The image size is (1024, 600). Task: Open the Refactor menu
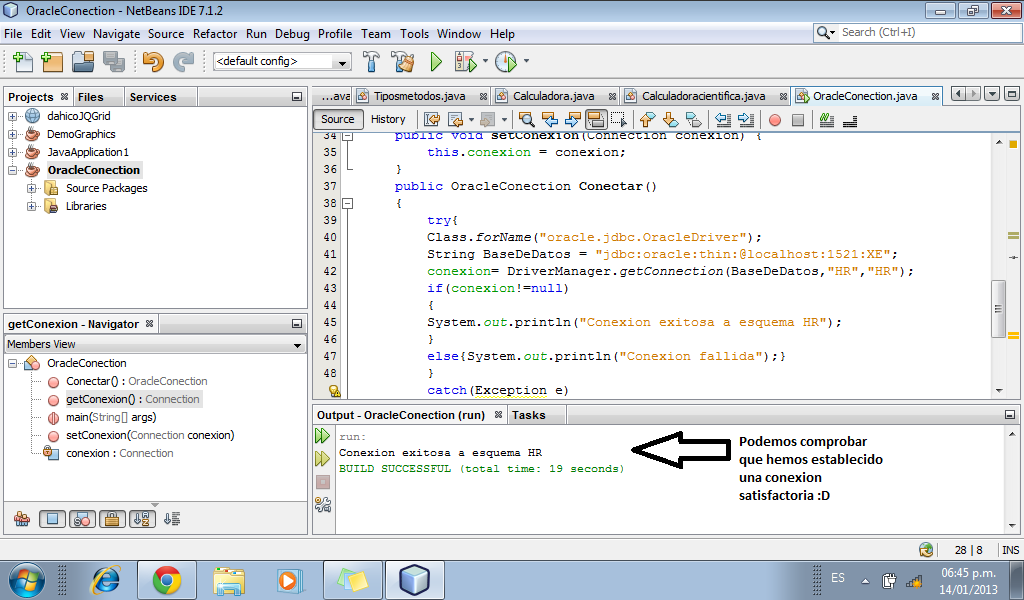(x=215, y=33)
